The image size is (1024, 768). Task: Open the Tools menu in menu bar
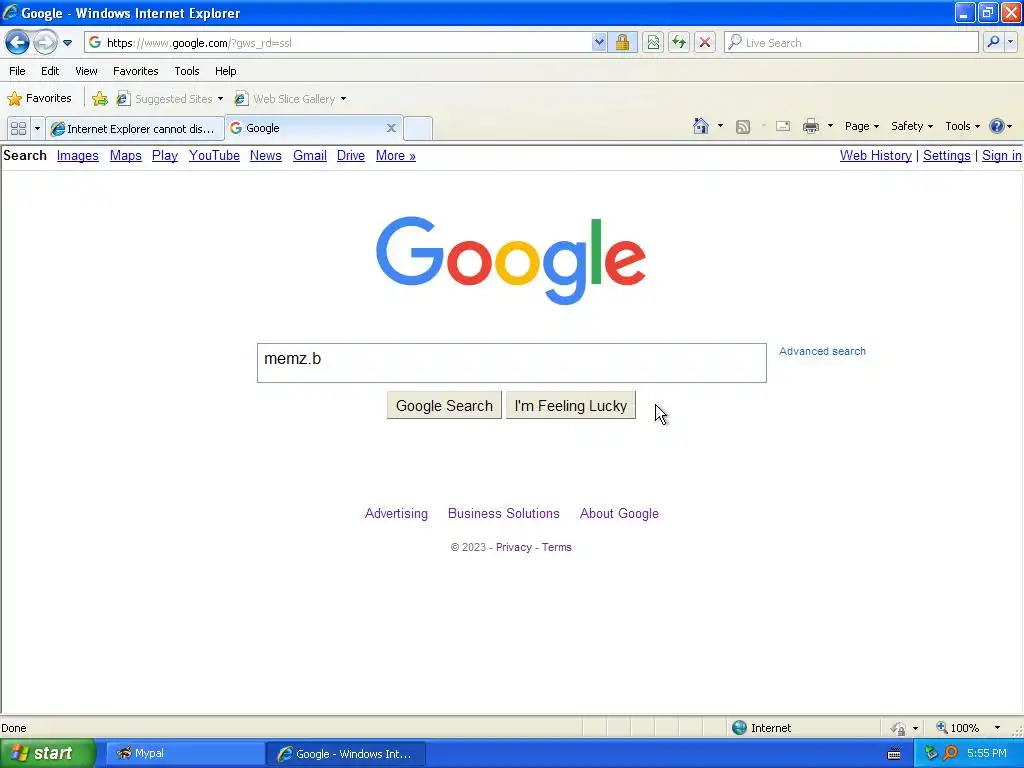[x=187, y=71]
